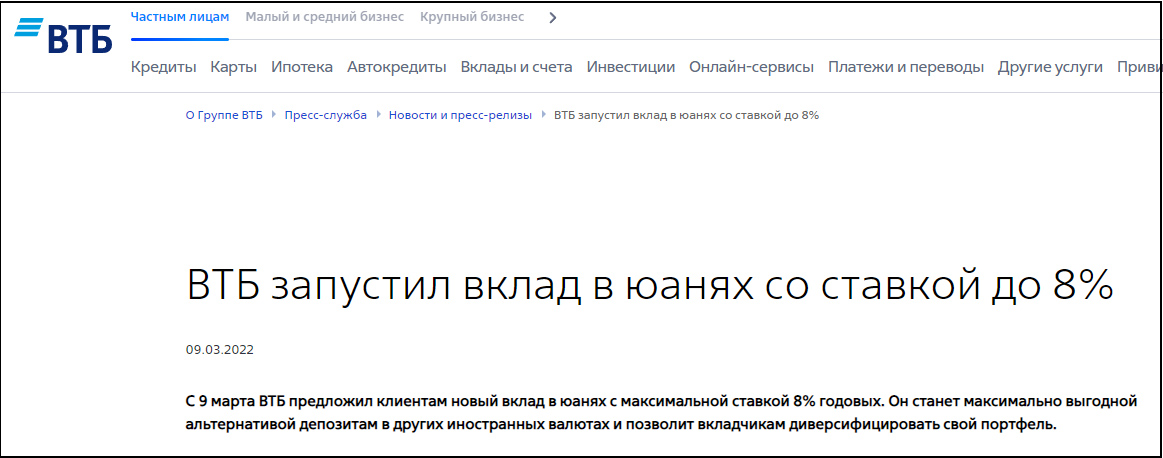
Task: Switch to Малый и средний бизнес tab
Action: [325, 17]
